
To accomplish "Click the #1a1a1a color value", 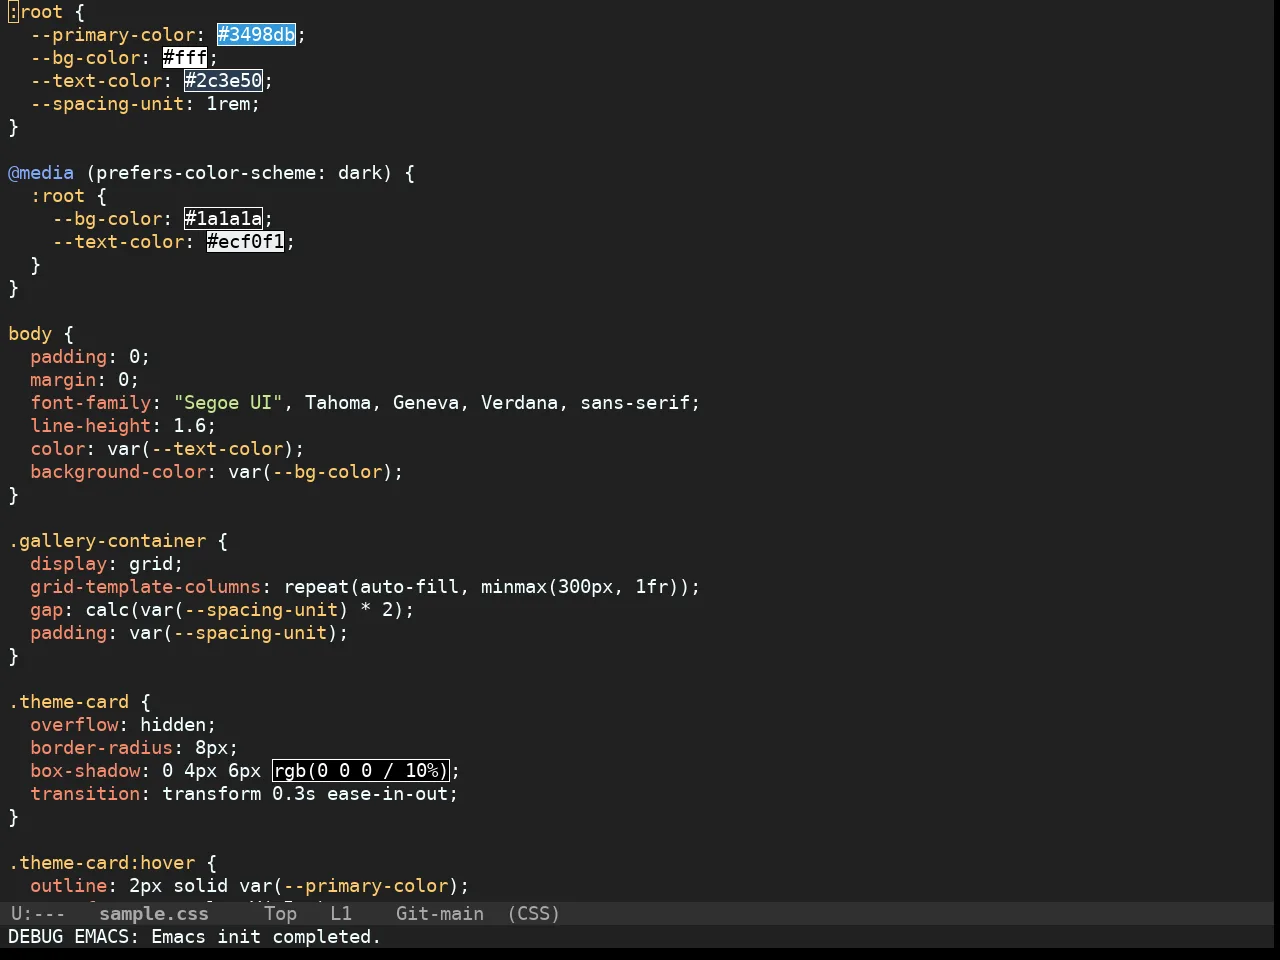I will point(224,219).
